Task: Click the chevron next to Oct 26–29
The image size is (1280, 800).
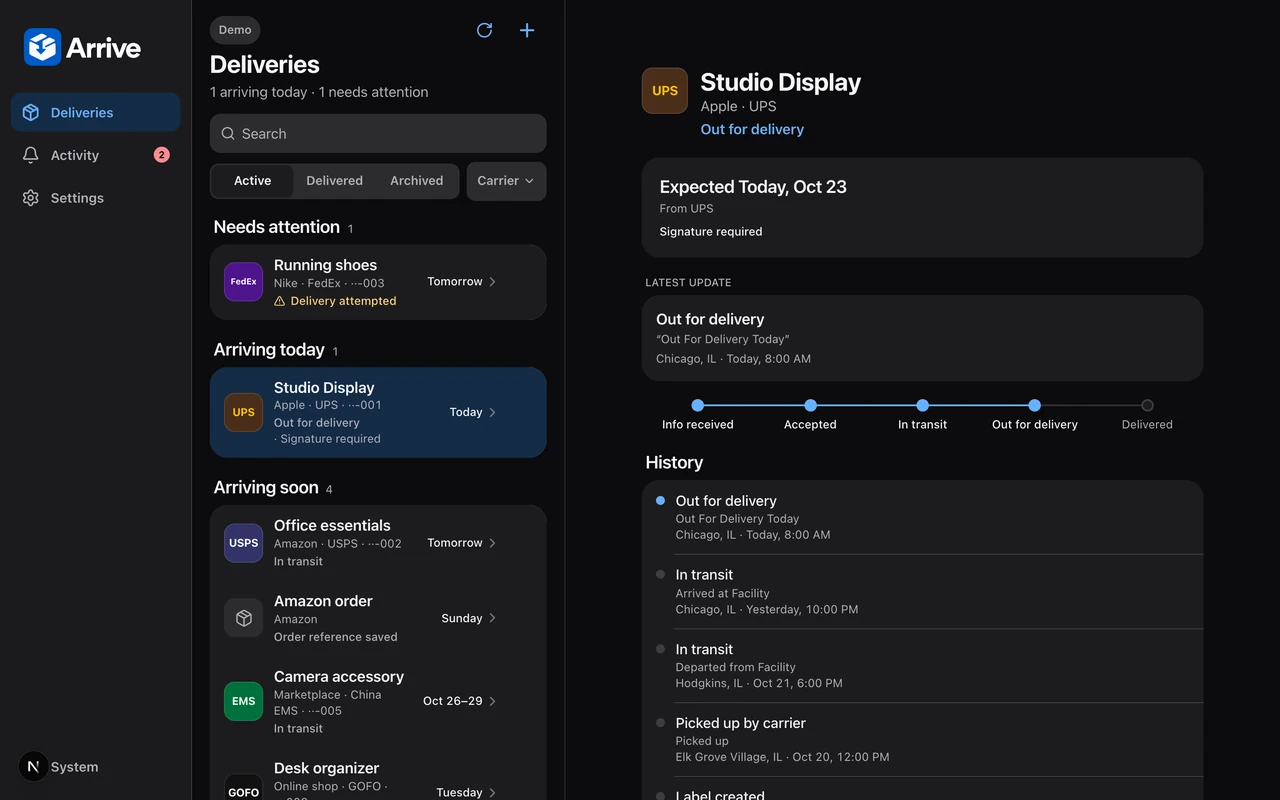Action: point(492,701)
